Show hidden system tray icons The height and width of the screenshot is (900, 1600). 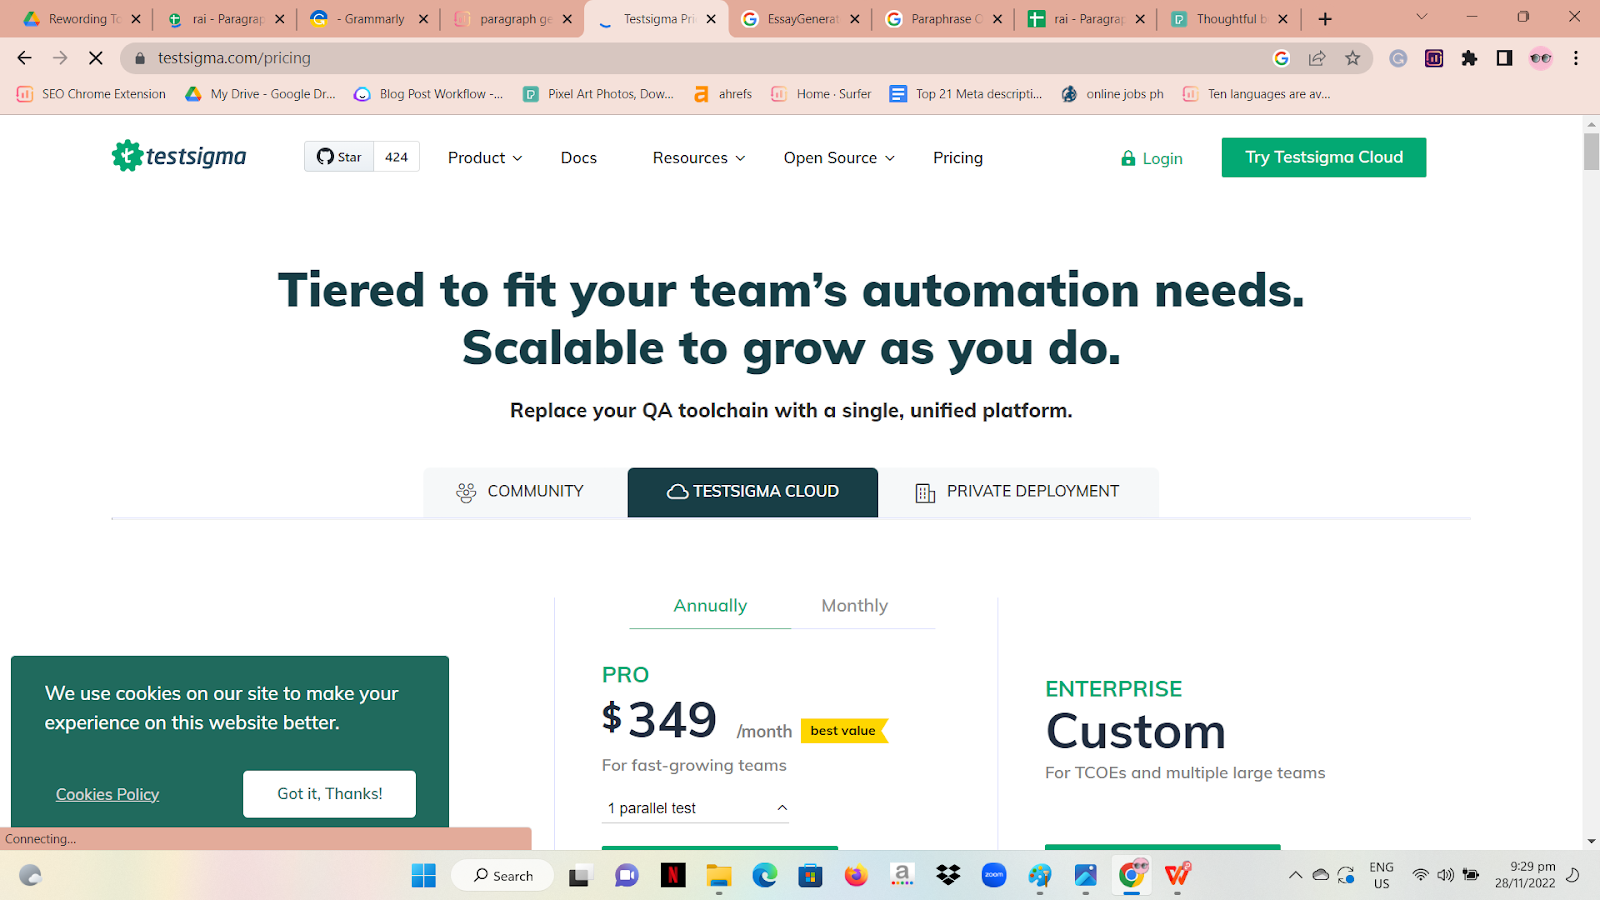pyautogui.click(x=1295, y=875)
